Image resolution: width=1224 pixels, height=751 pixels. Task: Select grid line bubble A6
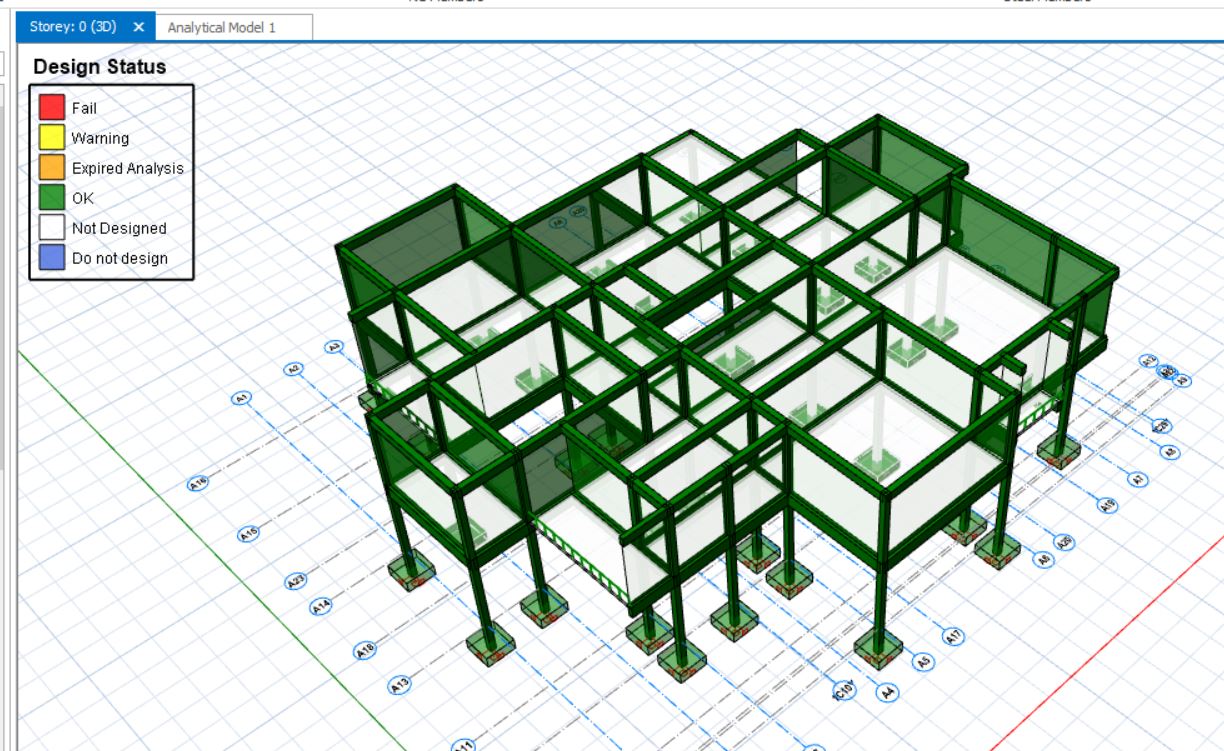[x=1044, y=560]
